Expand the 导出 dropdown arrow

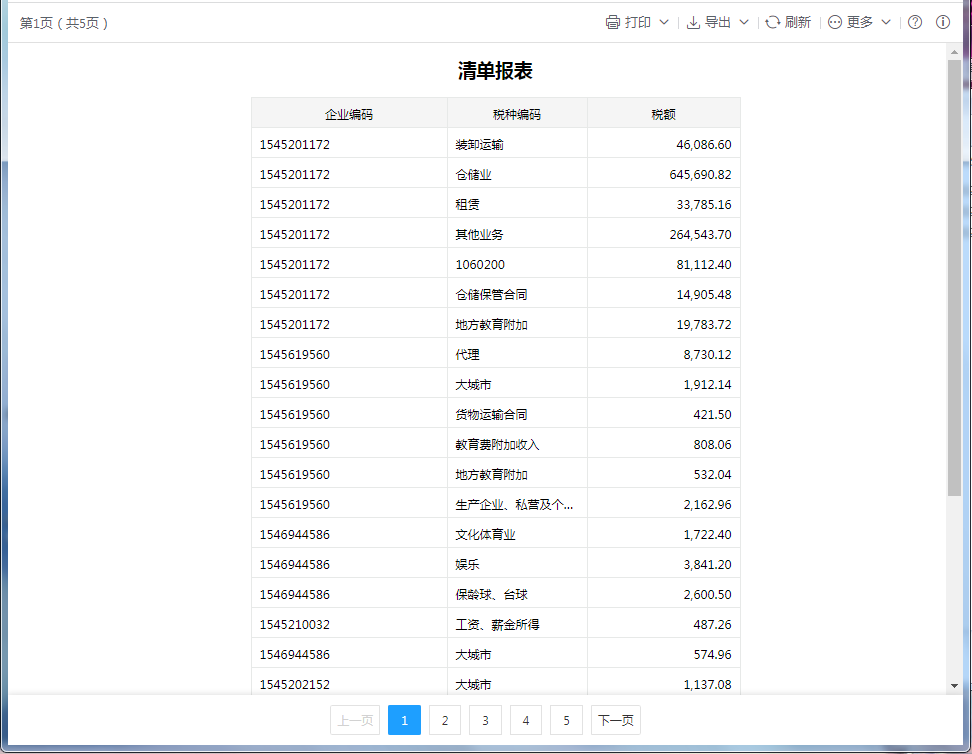(744, 22)
